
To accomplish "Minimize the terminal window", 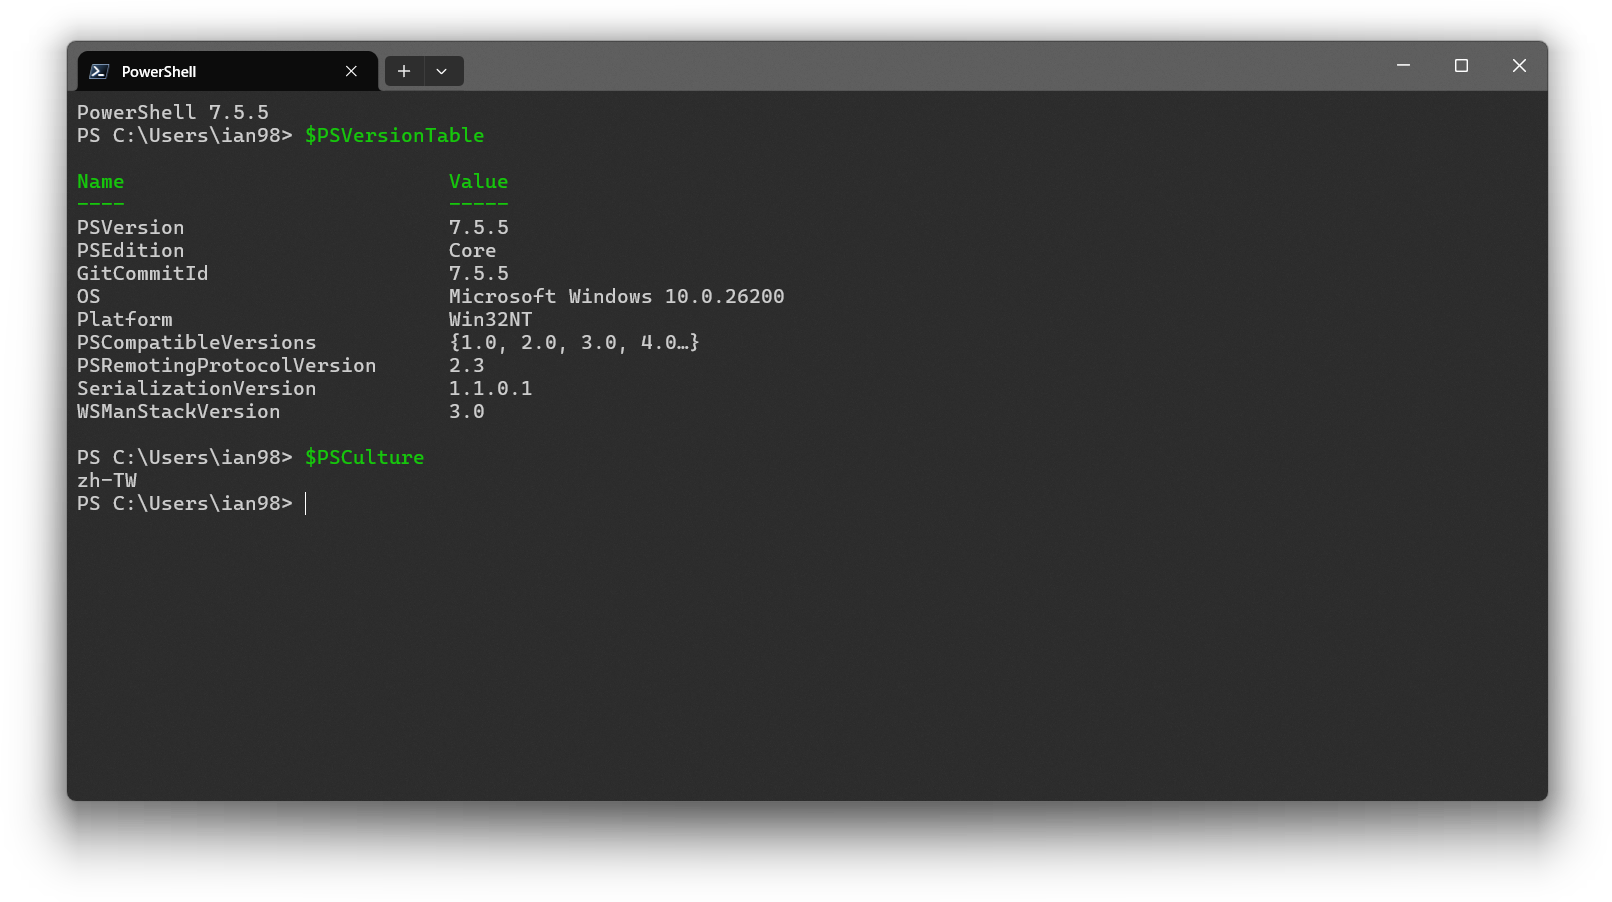I will 1403,65.
